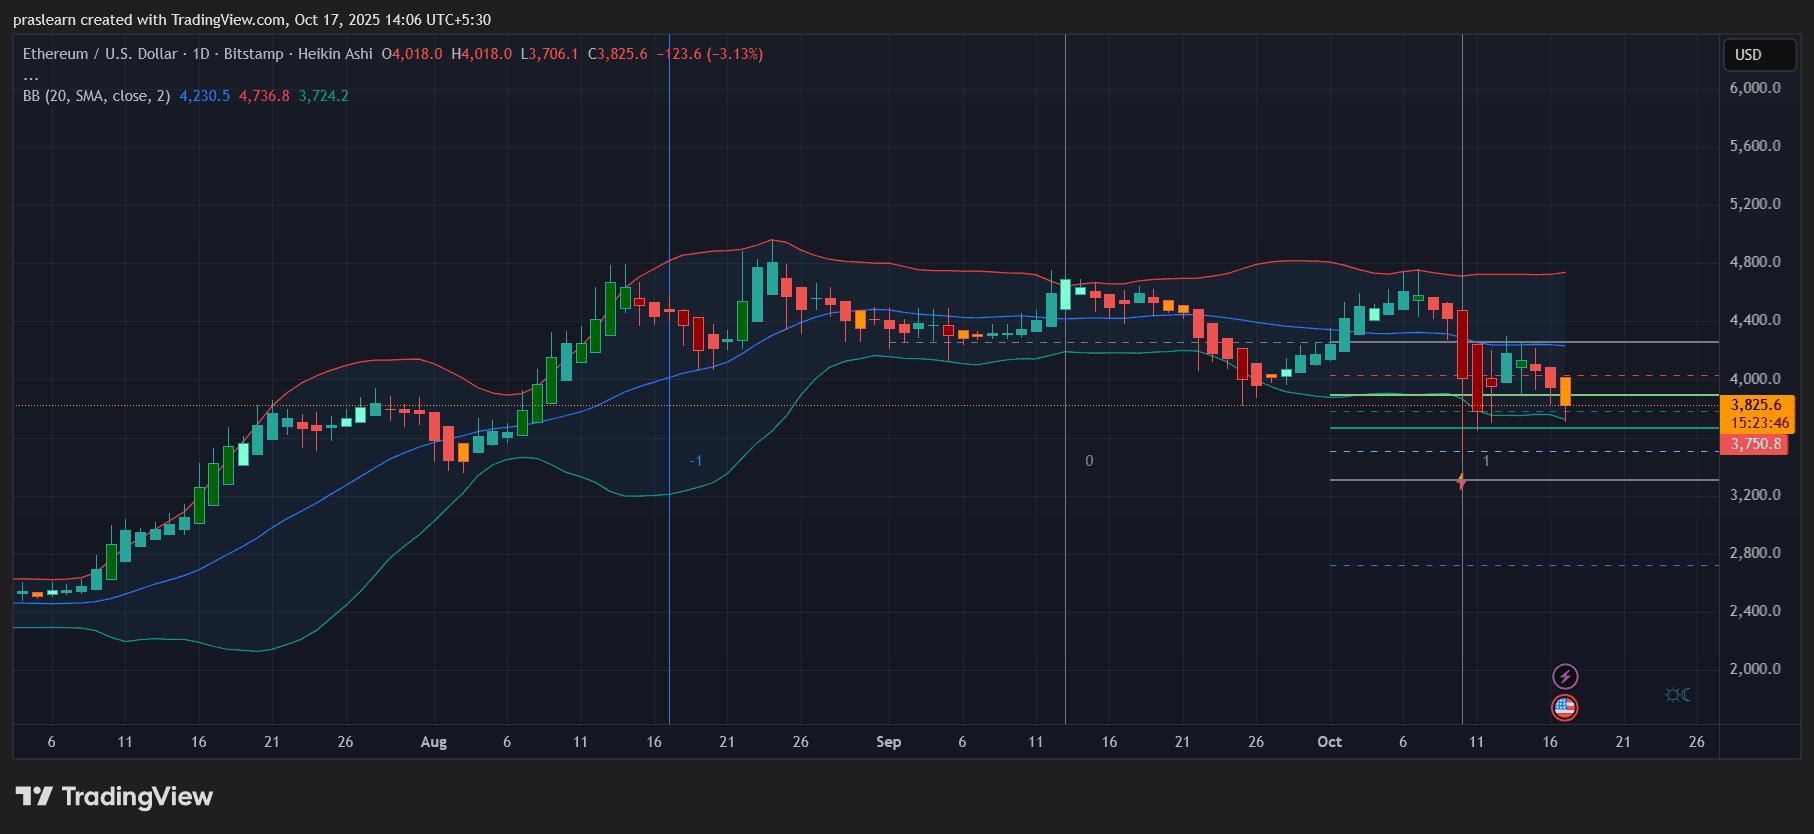
Task: Select the BB (20, SMA, close, 2) indicator label
Action: point(96,96)
